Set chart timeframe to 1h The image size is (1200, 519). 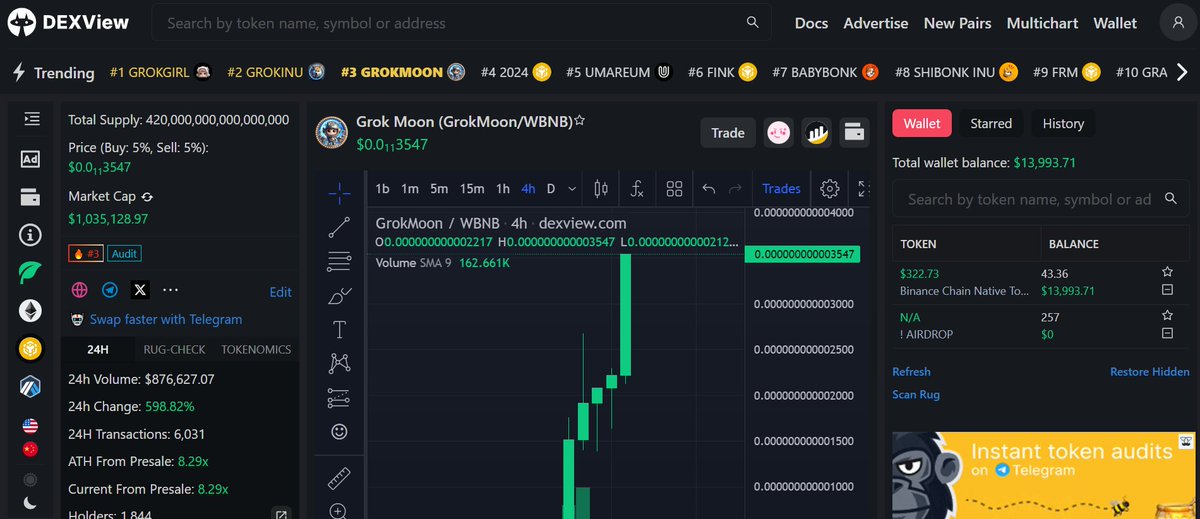coord(503,188)
